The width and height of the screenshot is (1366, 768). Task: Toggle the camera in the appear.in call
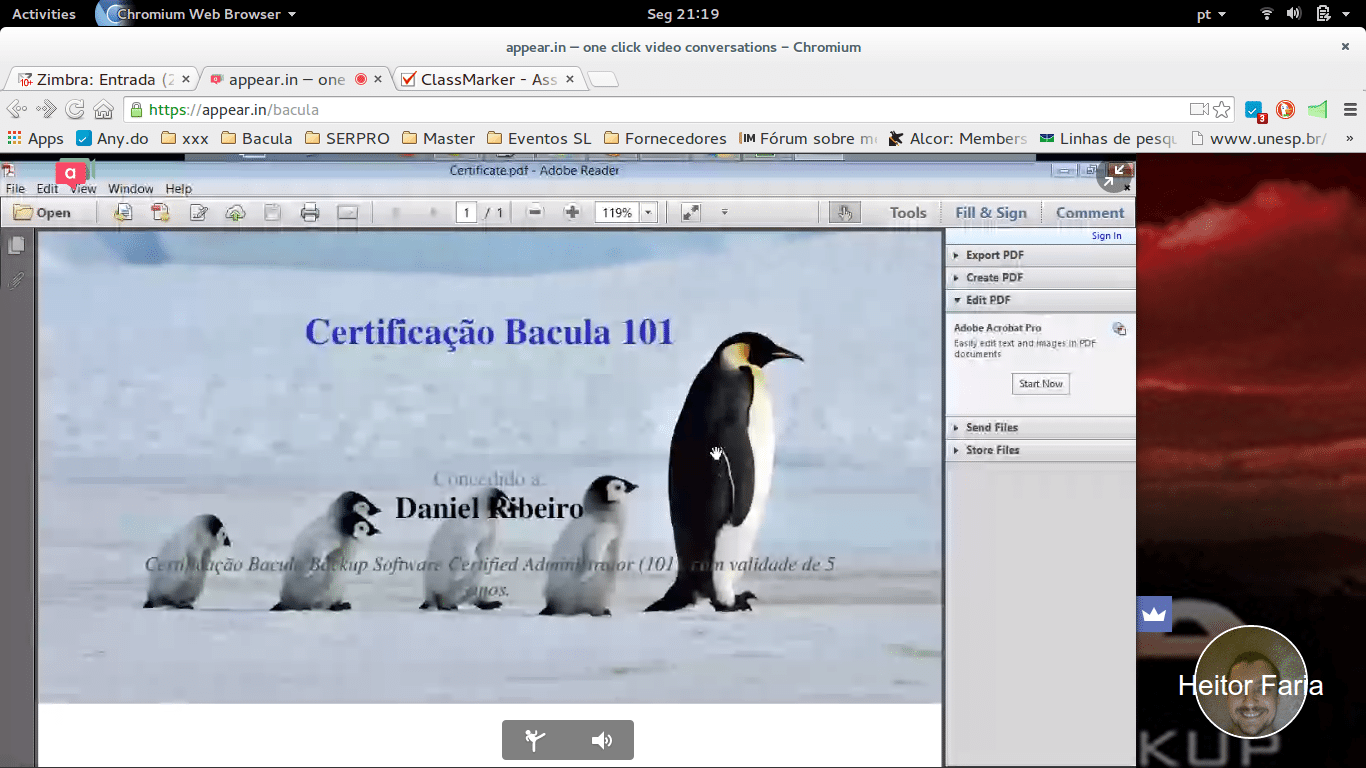(x=535, y=740)
